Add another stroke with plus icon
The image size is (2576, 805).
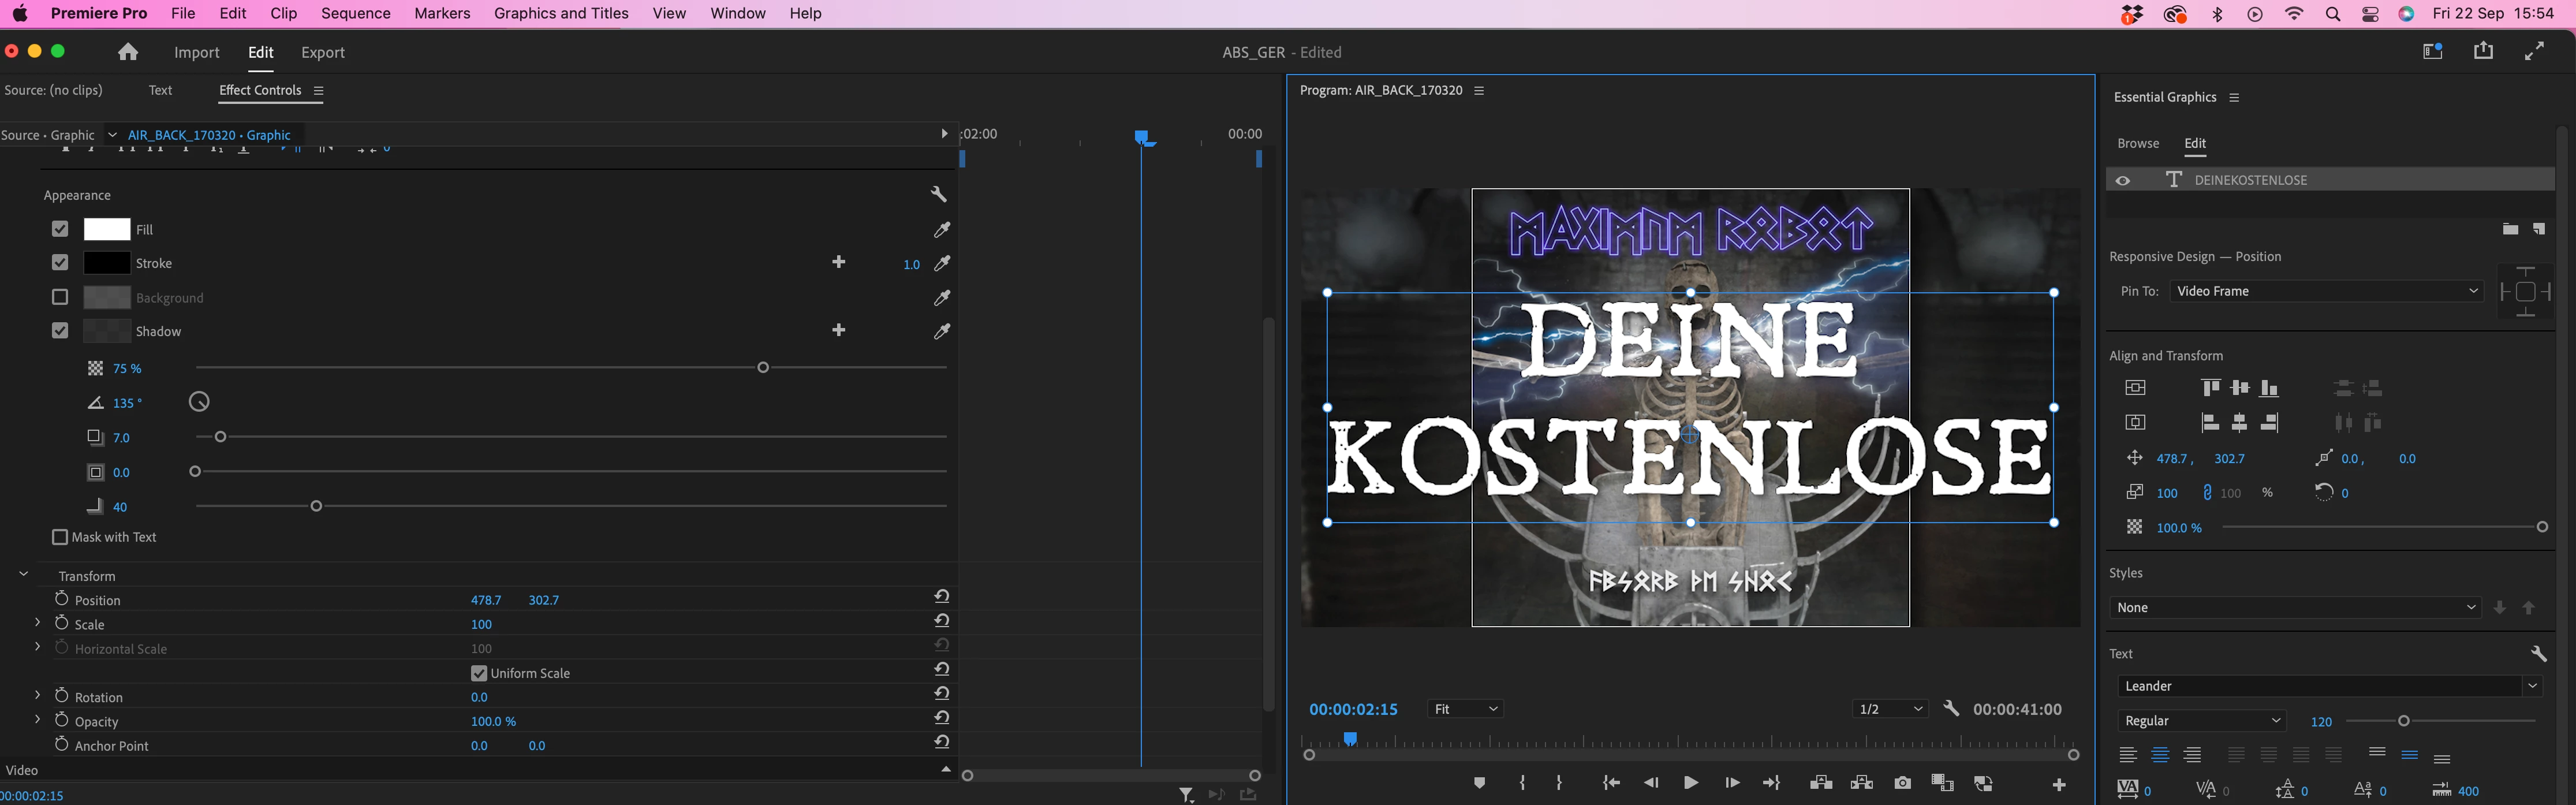[x=838, y=263]
